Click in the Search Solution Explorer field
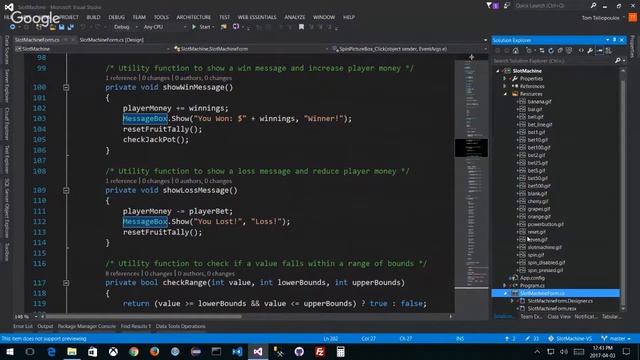 pos(553,60)
